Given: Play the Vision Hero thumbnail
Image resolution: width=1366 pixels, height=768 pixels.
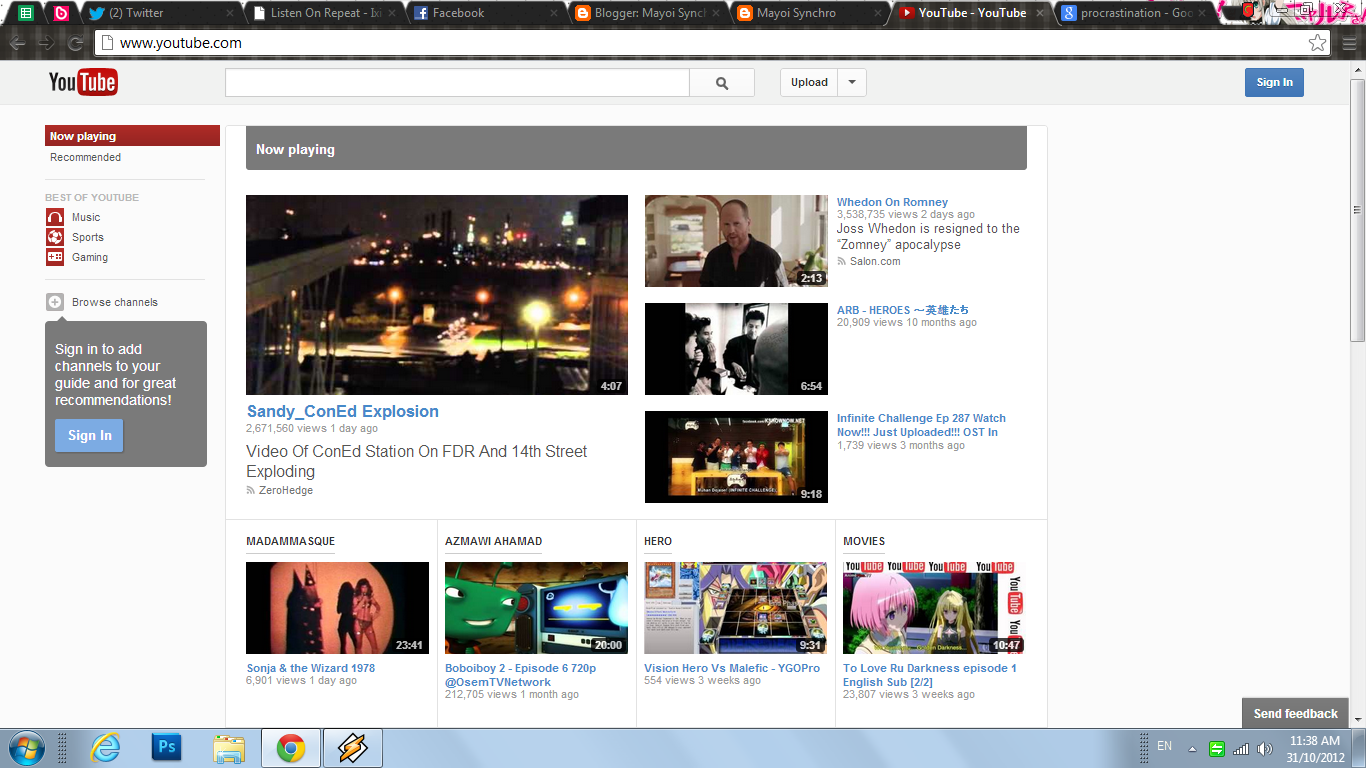Looking at the screenshot, I should [735, 608].
